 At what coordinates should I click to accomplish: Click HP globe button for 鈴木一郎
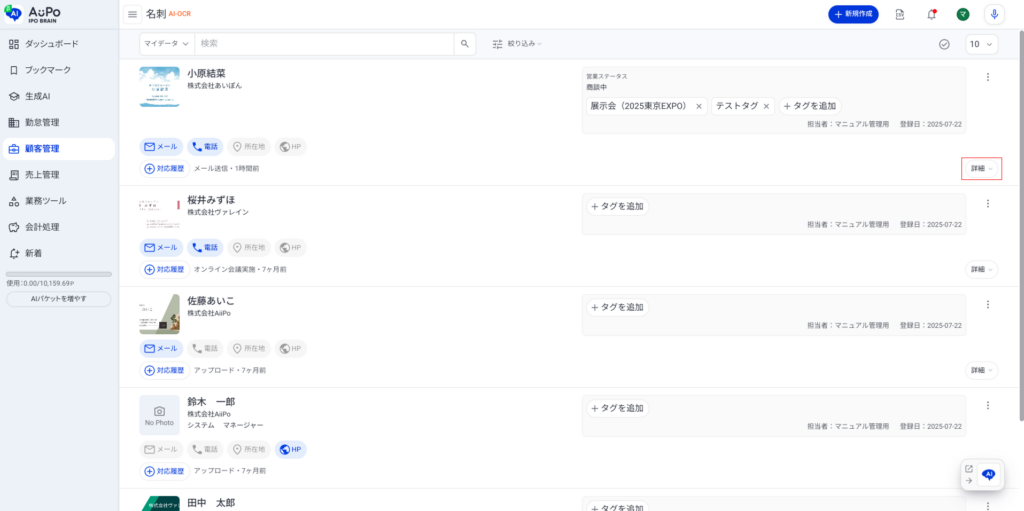[x=290, y=449]
